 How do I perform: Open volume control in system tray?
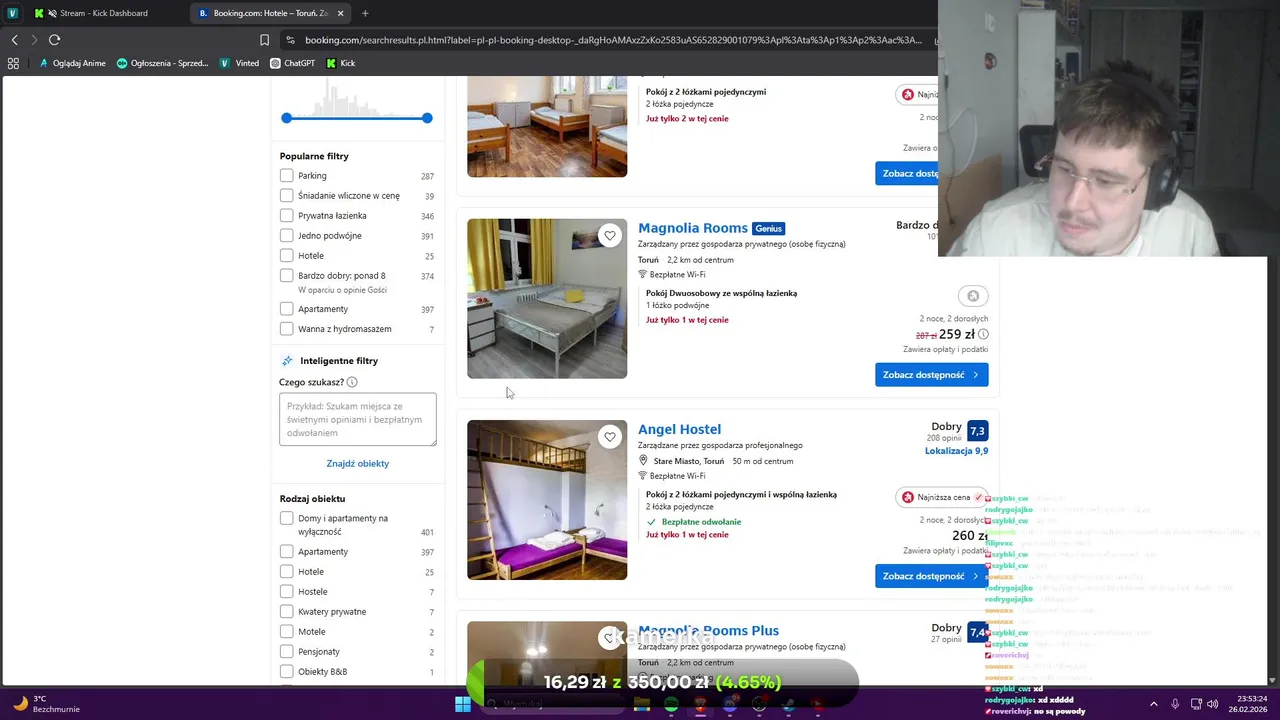pyautogui.click(x=1212, y=704)
